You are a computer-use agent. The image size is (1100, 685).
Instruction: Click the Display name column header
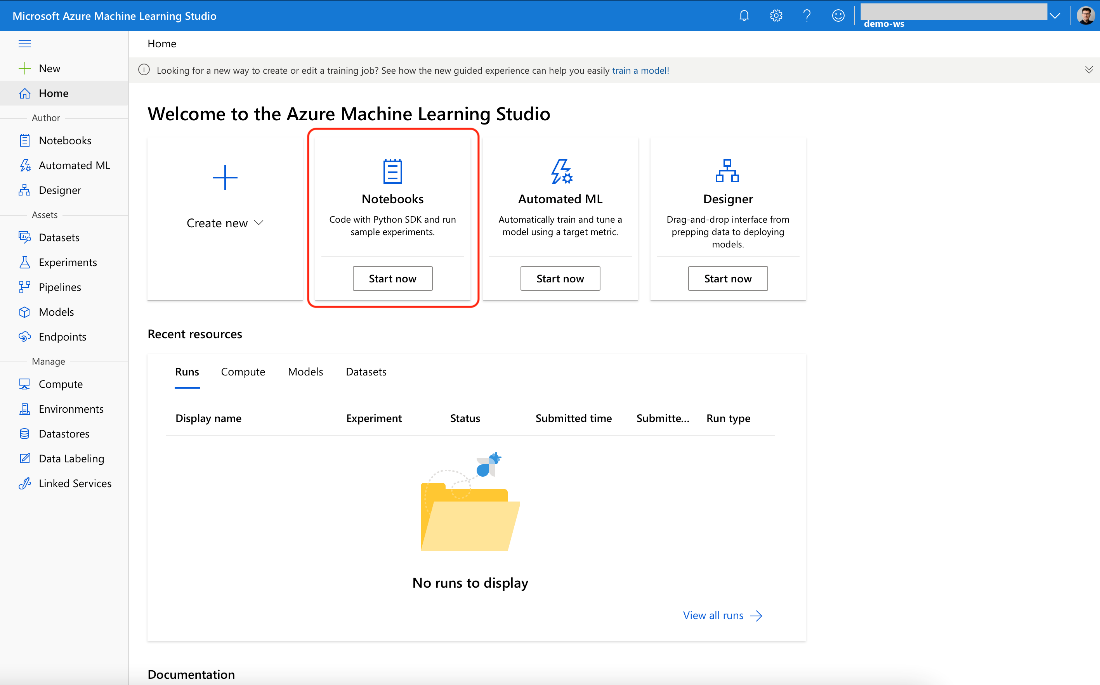click(208, 418)
